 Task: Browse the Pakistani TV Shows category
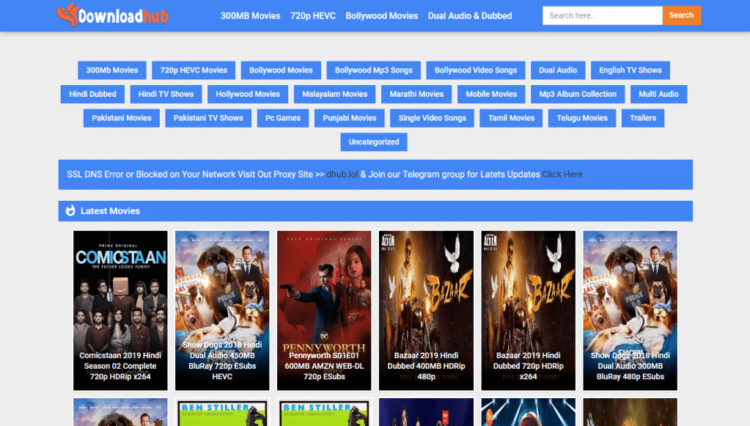tap(208, 118)
